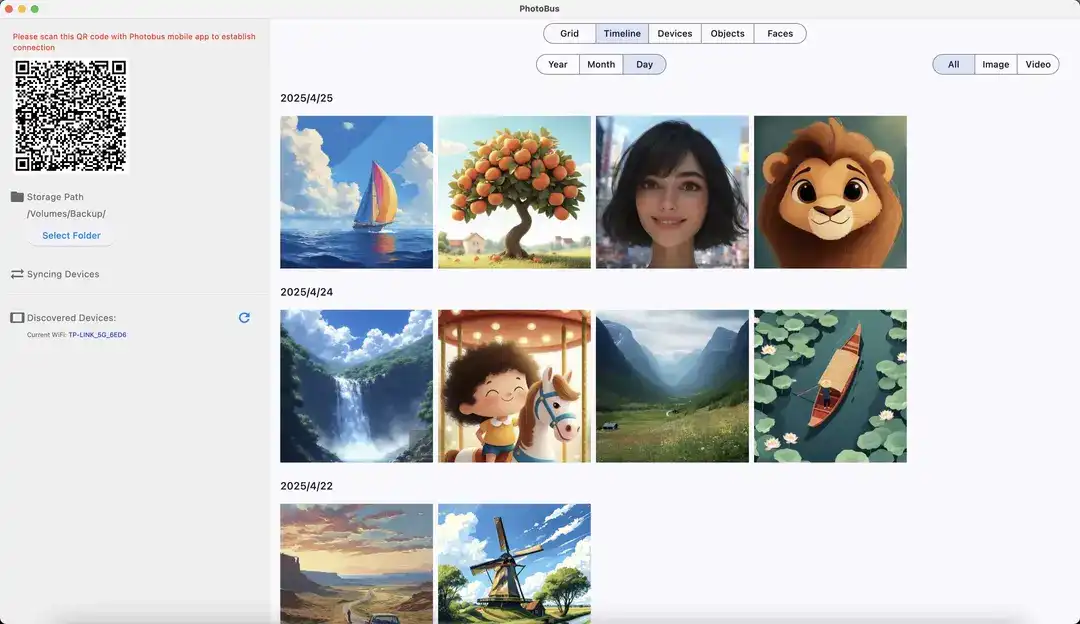This screenshot has height=624, width=1080.
Task: Click the refresh discovered devices icon
Action: coord(244,318)
